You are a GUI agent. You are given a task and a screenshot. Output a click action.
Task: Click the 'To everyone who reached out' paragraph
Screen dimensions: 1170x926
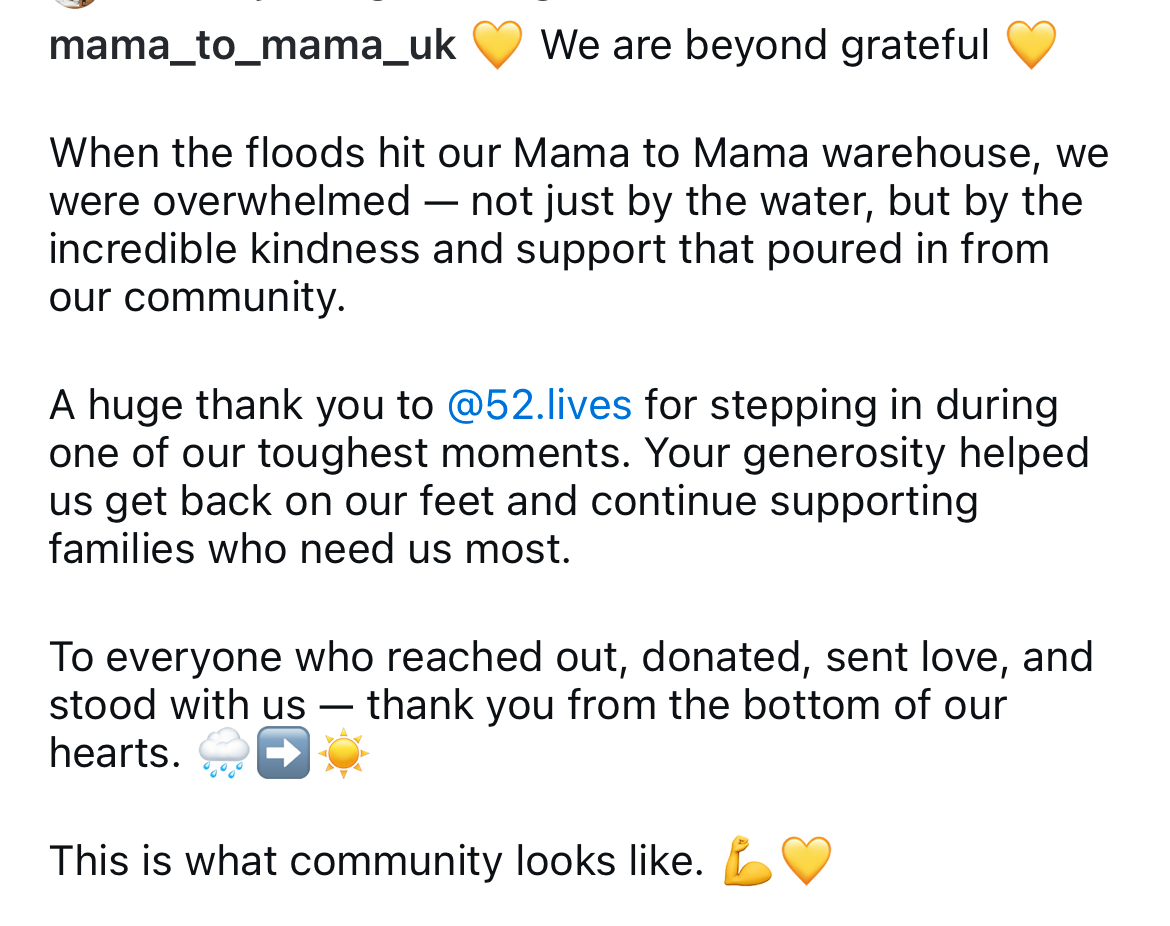[x=571, y=705]
